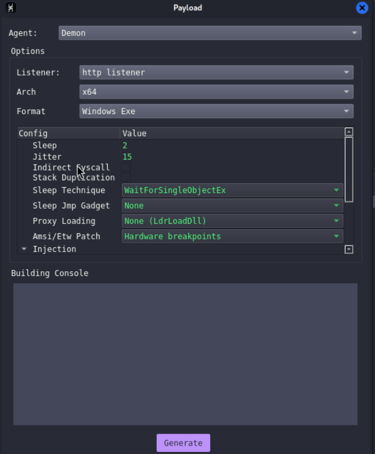Open the Proxy Loading dropdown

click(x=232, y=221)
